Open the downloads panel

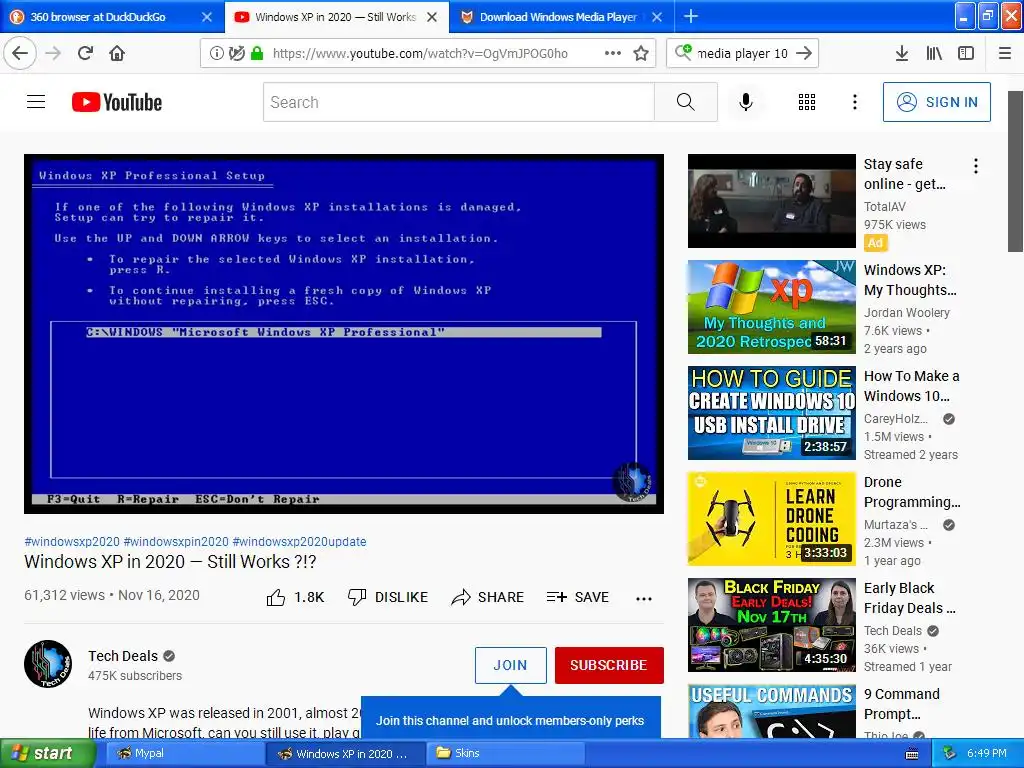(902, 54)
